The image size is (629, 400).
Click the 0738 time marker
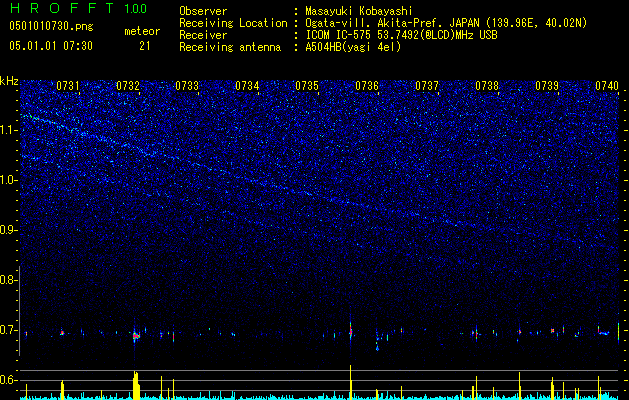(x=487, y=86)
